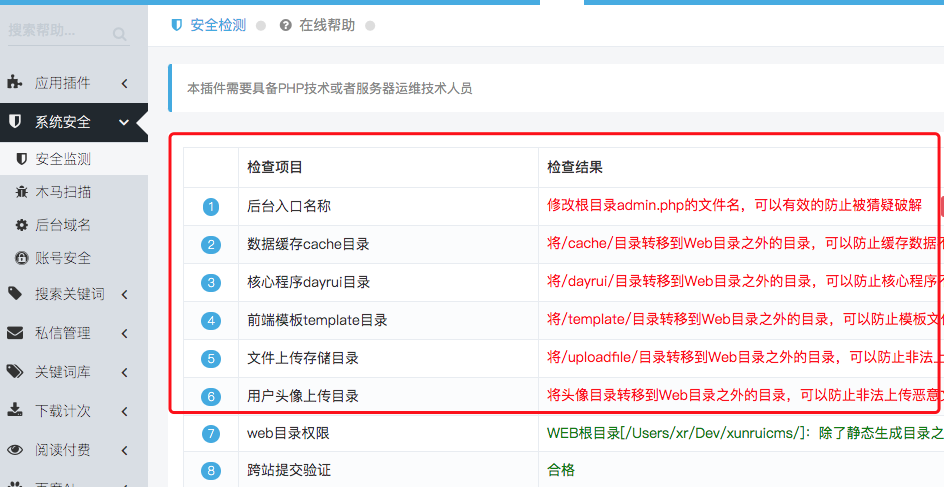Collapse the 系统安全 section arrow
The image size is (944, 487).
(x=124, y=122)
